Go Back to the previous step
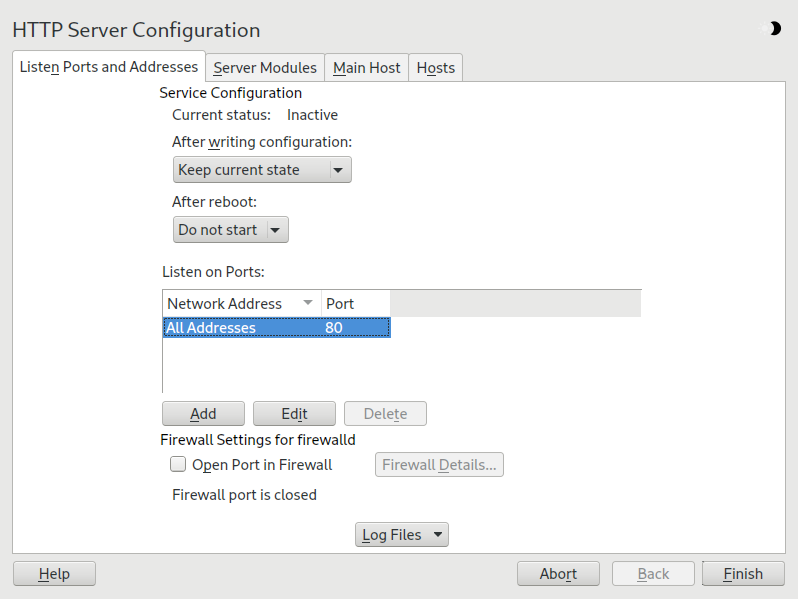The image size is (798, 599). pos(653,573)
